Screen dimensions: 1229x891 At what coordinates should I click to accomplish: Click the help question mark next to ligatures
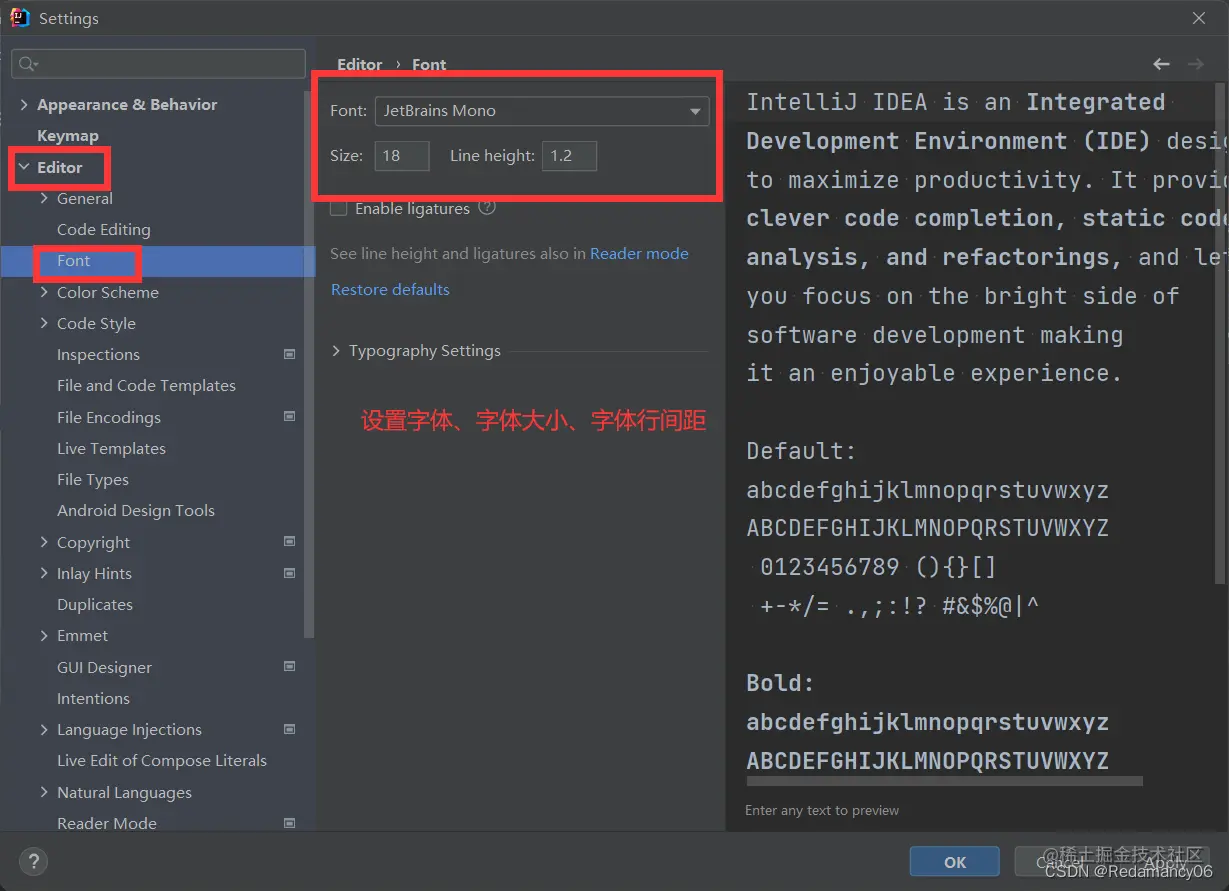[x=487, y=208]
